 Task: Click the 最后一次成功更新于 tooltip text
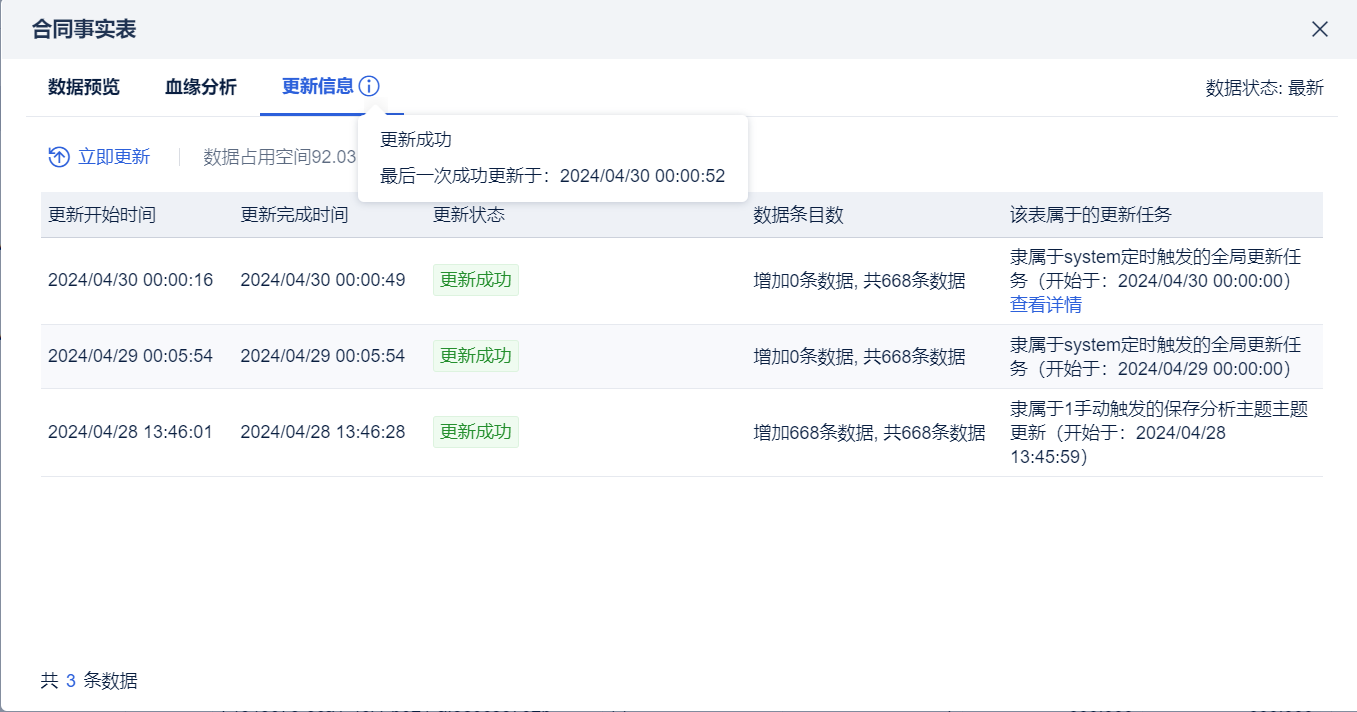tap(552, 176)
